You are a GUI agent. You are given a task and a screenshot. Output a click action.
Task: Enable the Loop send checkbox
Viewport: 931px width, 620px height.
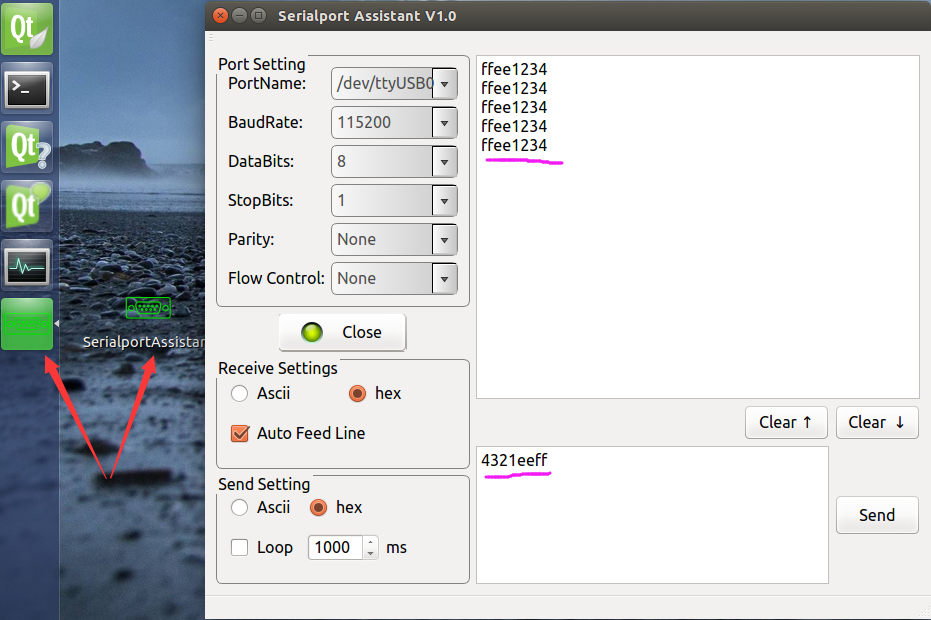click(x=239, y=547)
